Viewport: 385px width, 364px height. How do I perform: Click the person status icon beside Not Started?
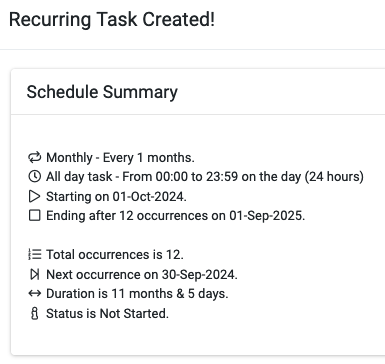click(35, 313)
